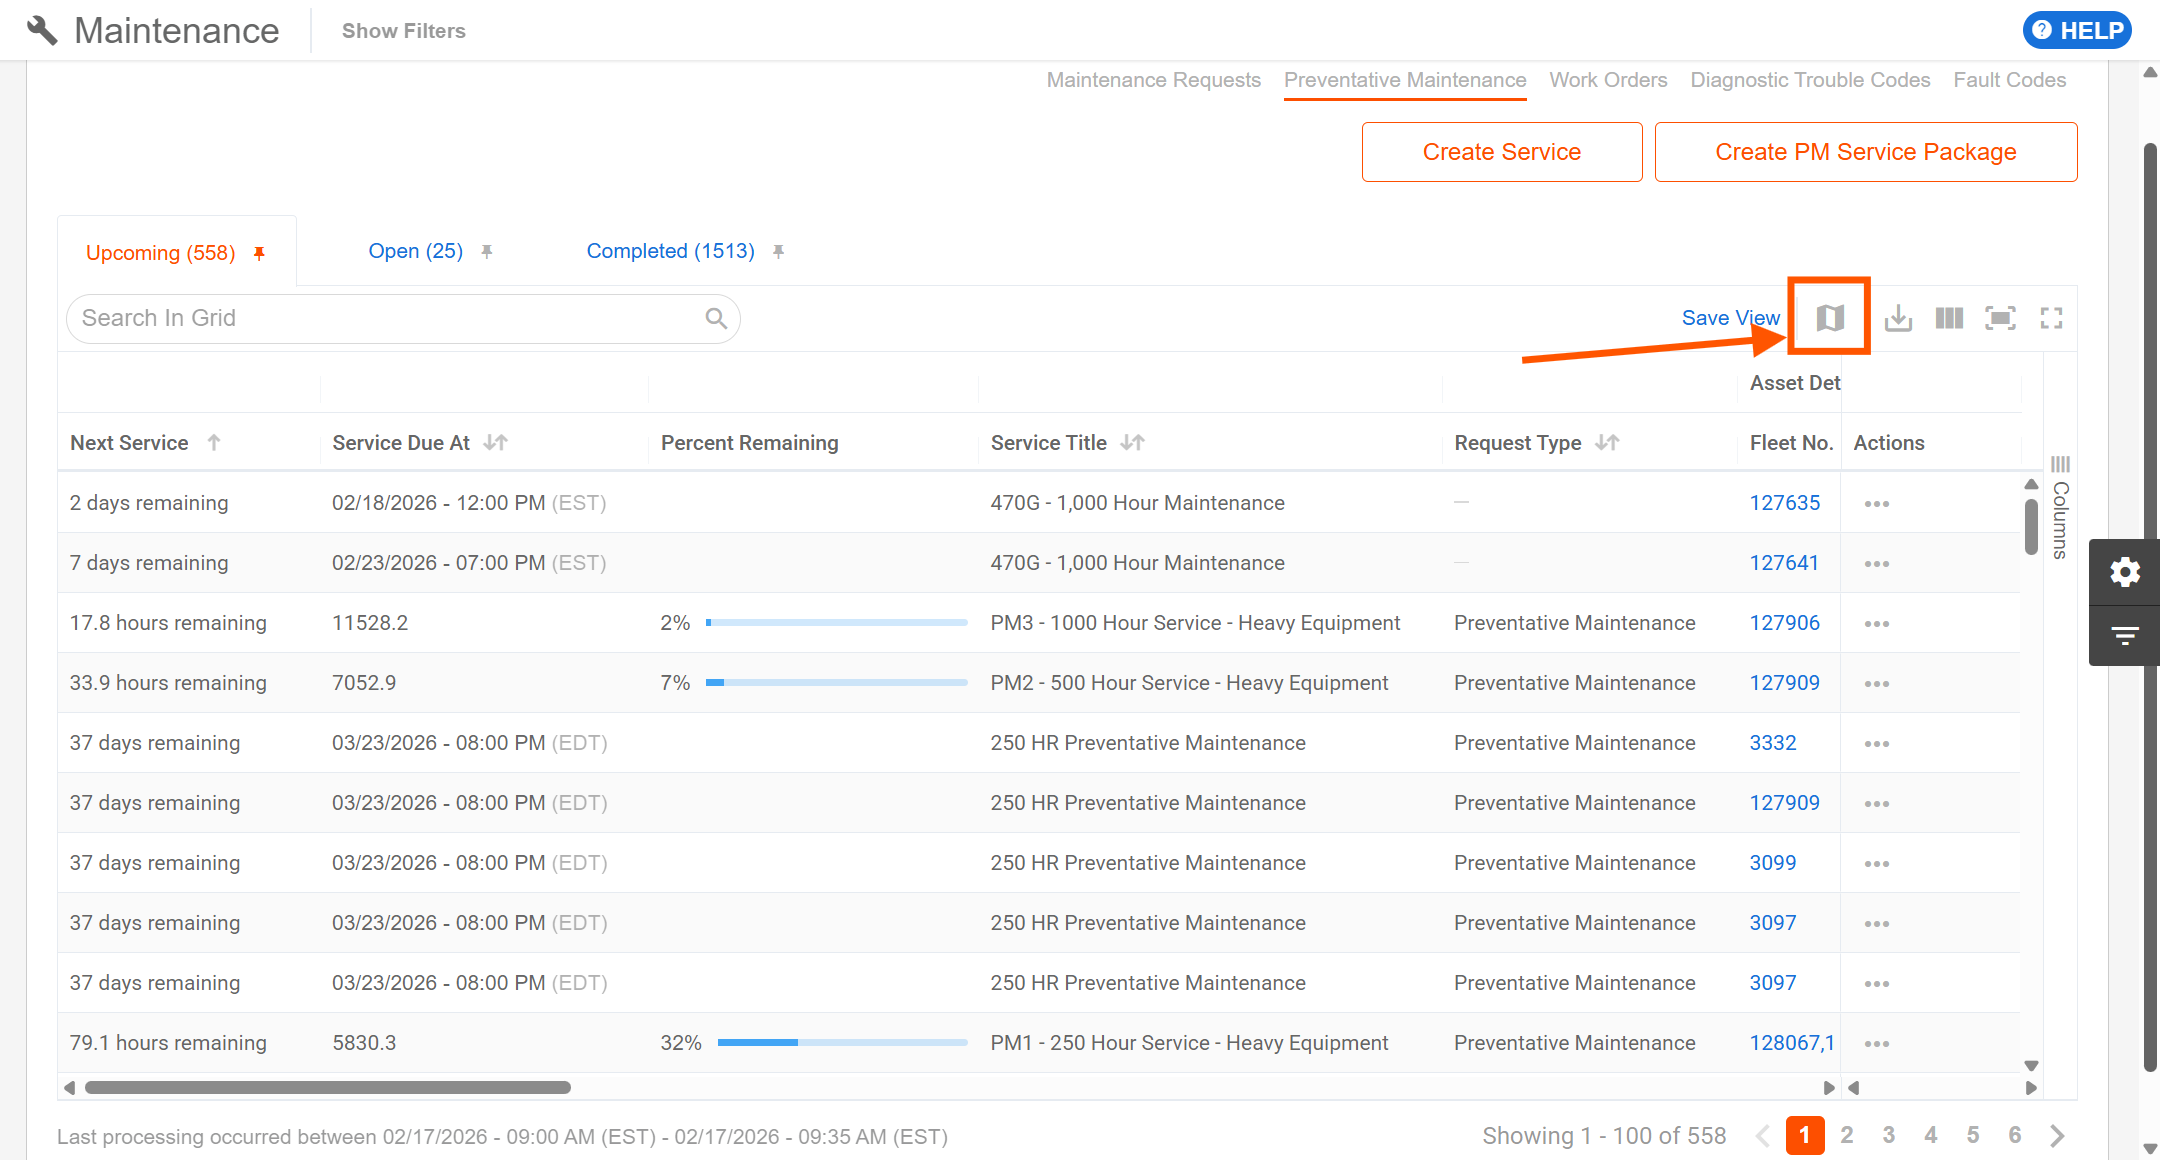Screen dimensions: 2160x1162
Task: Toggle the pin on the Upcoming tab
Action: (x=259, y=253)
